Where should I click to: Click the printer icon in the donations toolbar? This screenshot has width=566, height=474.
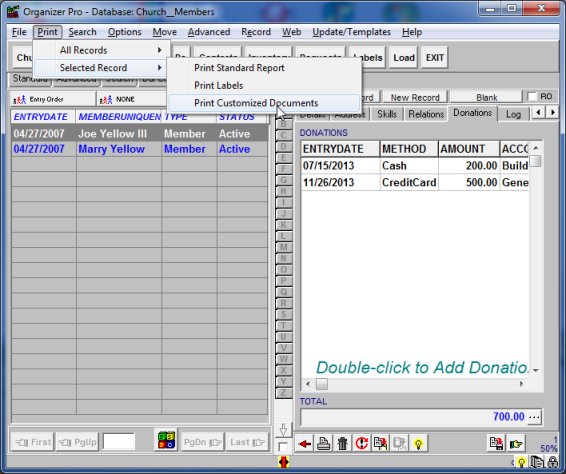(323, 444)
